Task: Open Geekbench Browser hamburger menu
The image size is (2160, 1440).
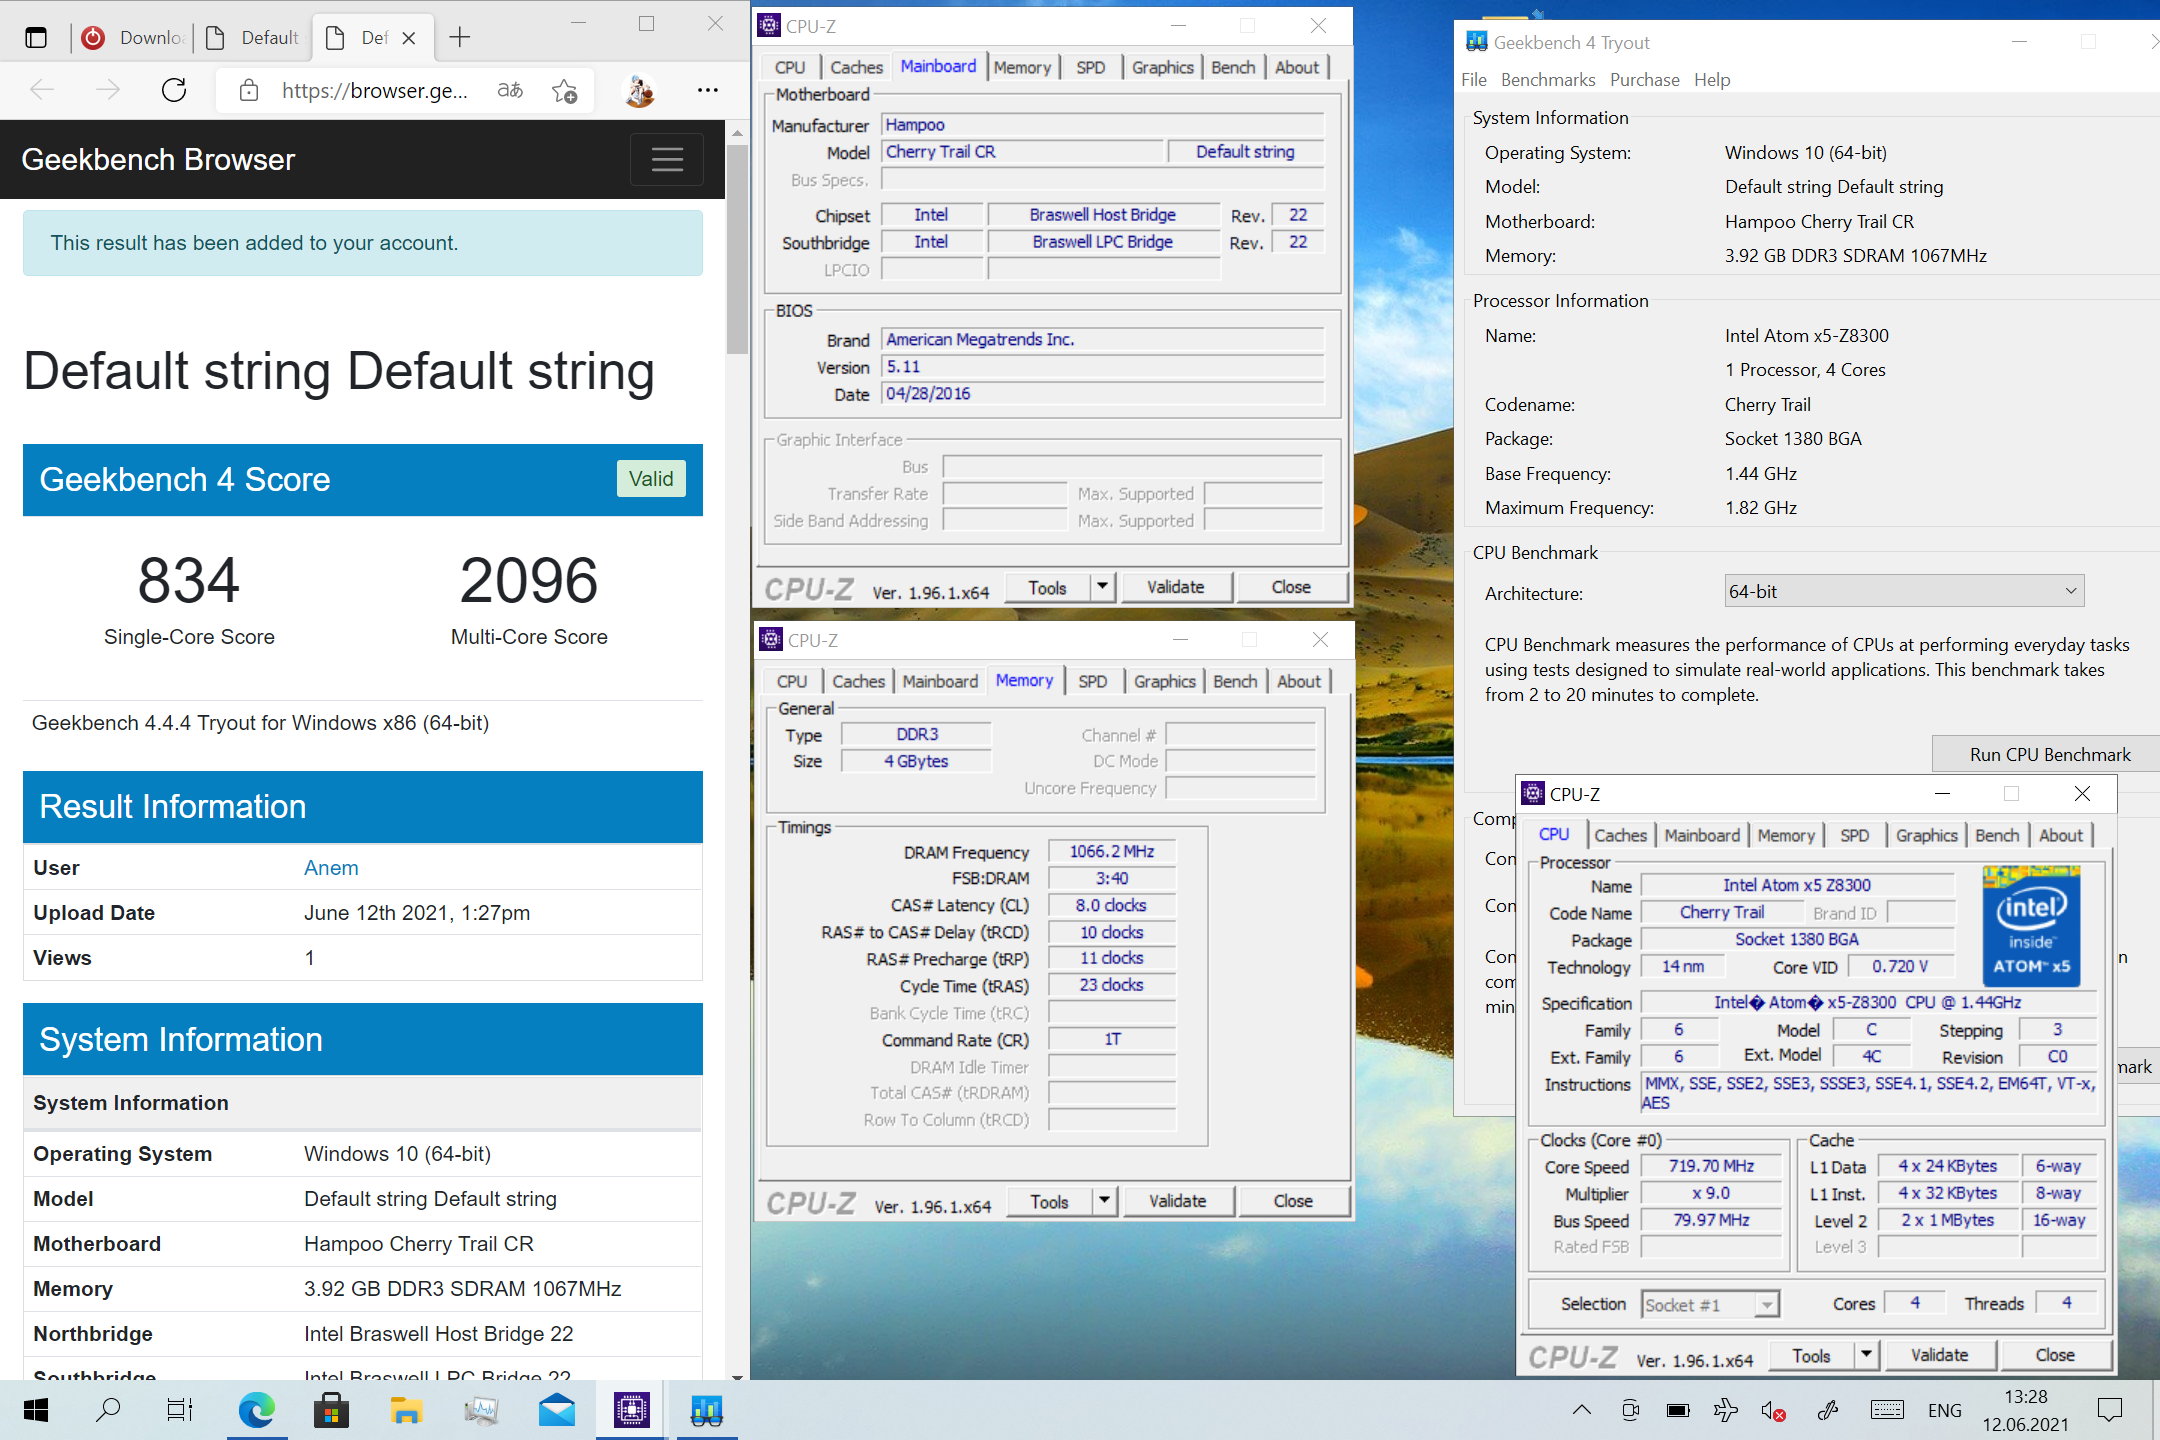Action: [667, 159]
